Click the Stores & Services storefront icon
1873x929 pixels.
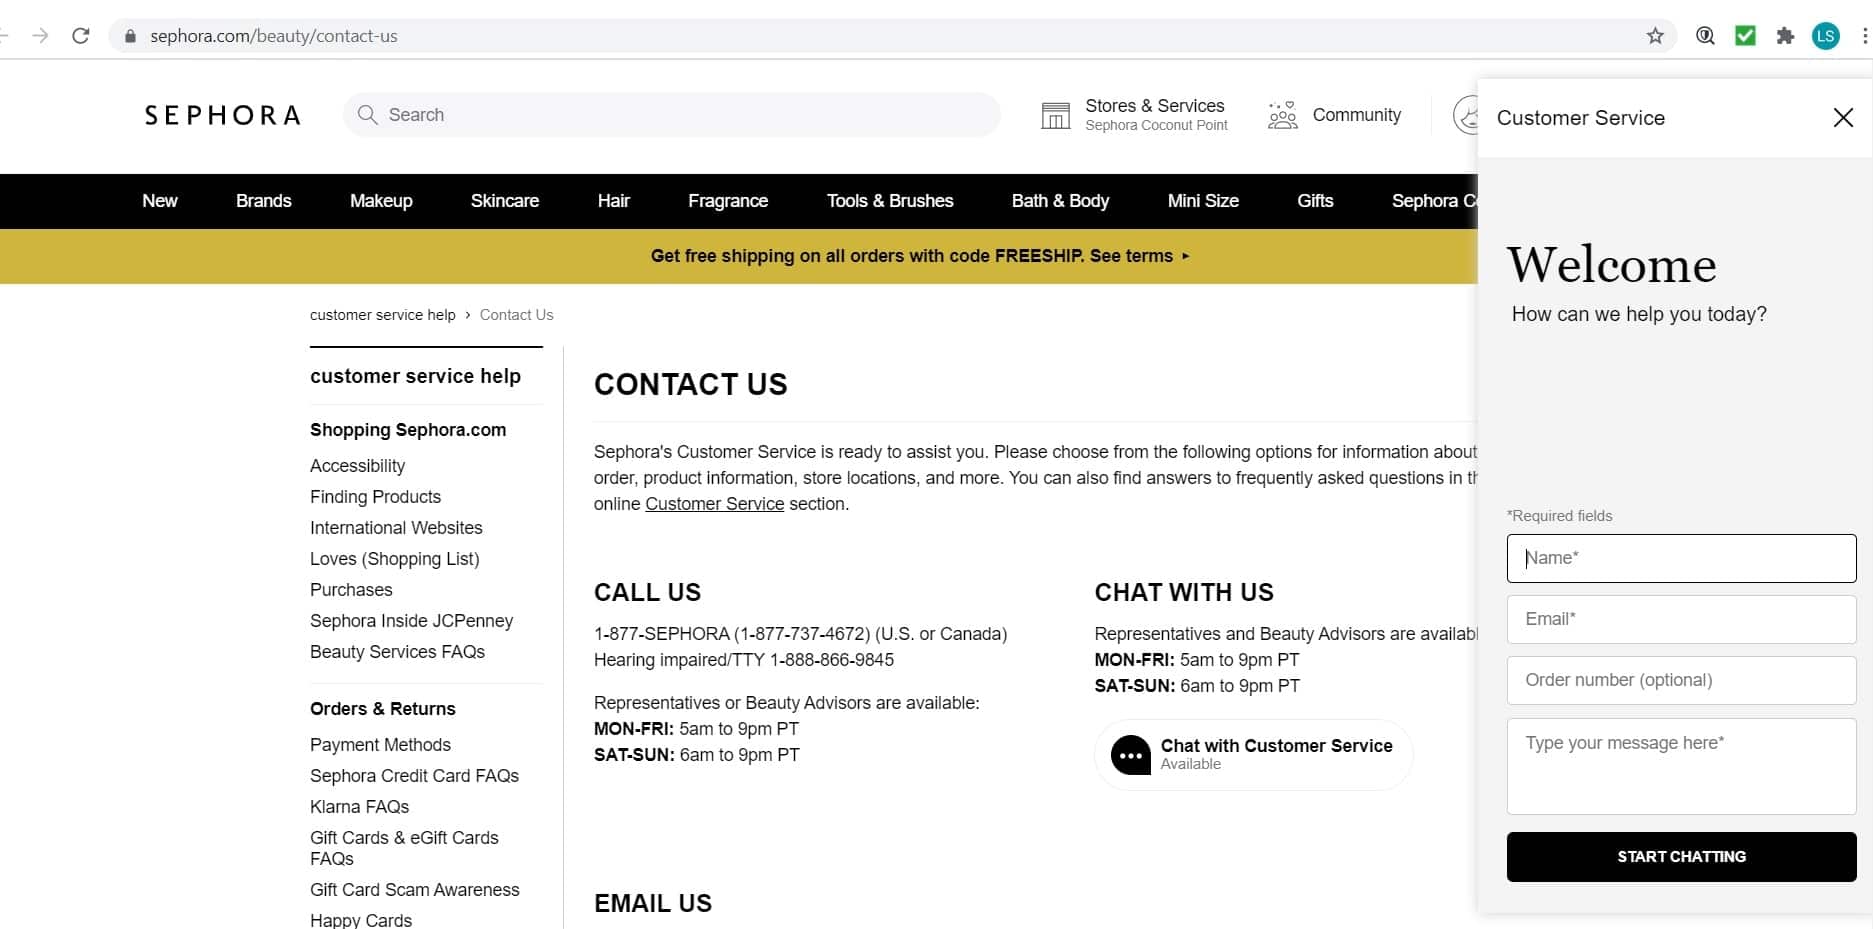[1055, 115]
